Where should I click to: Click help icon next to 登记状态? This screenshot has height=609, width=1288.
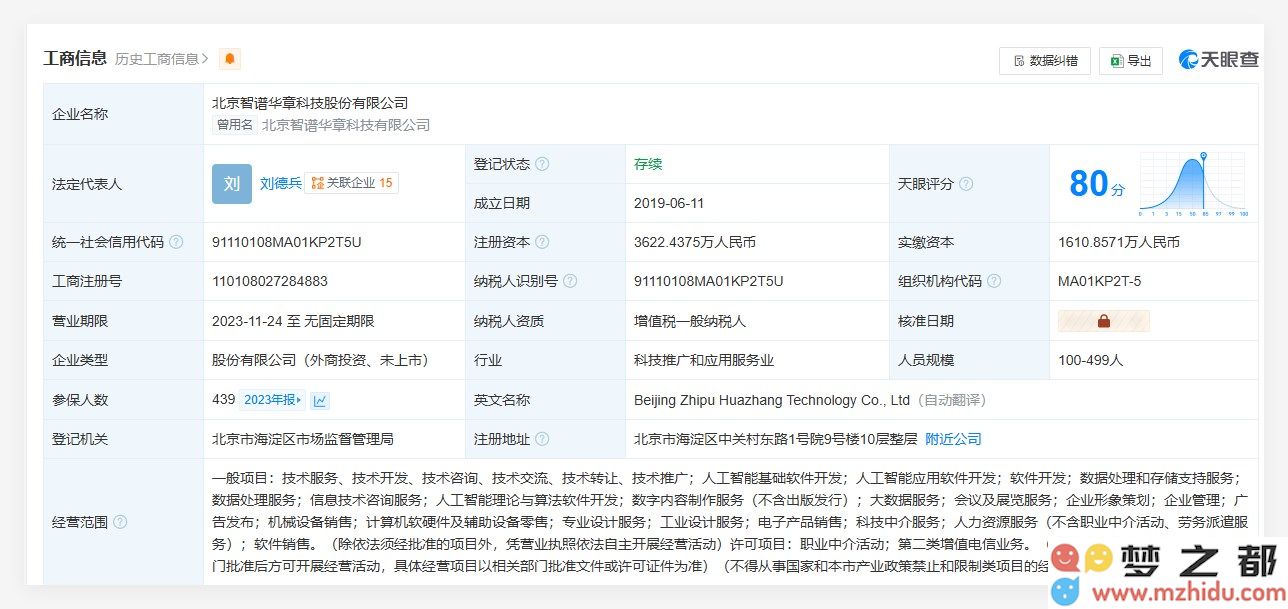(542, 164)
